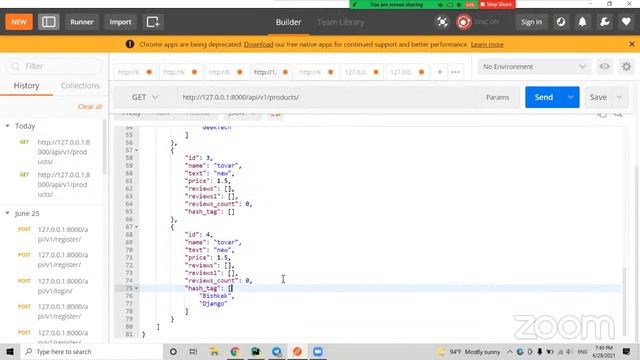Open the notifications bell

(582, 22)
